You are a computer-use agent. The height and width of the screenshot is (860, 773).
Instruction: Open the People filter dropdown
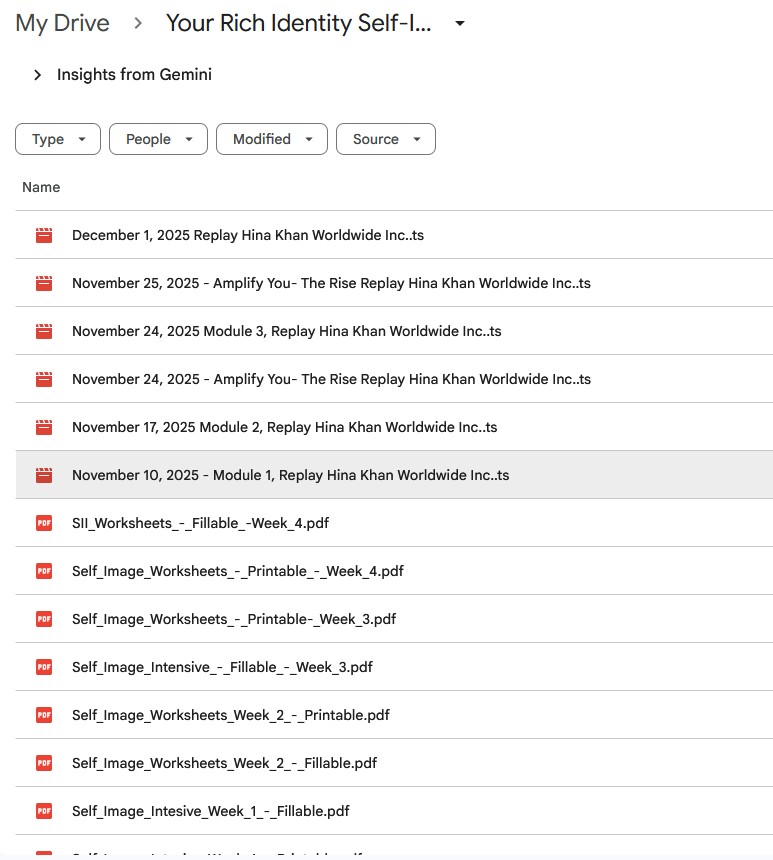tap(158, 140)
